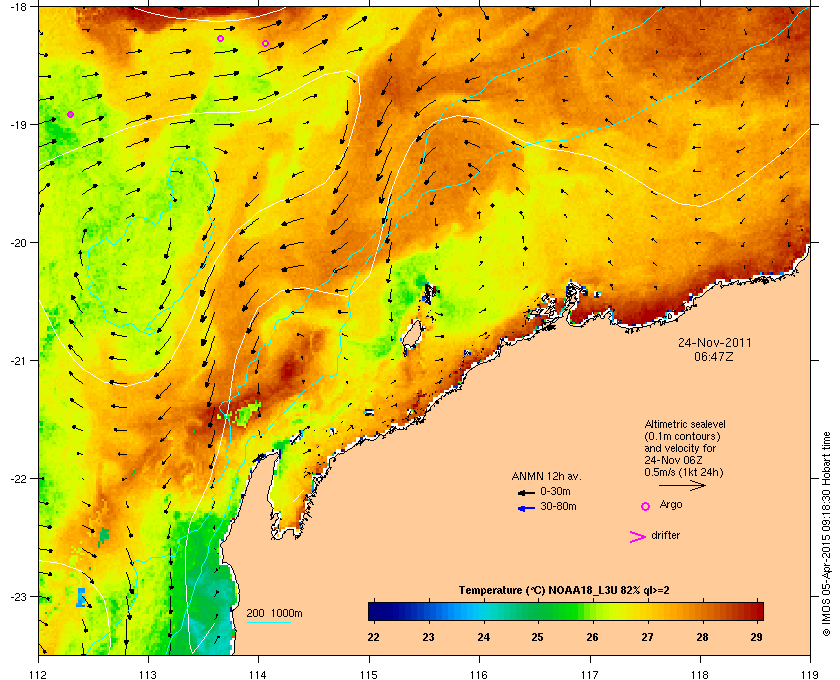
Task: Click the "and velocity for" text line
Action: pyautogui.click(x=680, y=448)
